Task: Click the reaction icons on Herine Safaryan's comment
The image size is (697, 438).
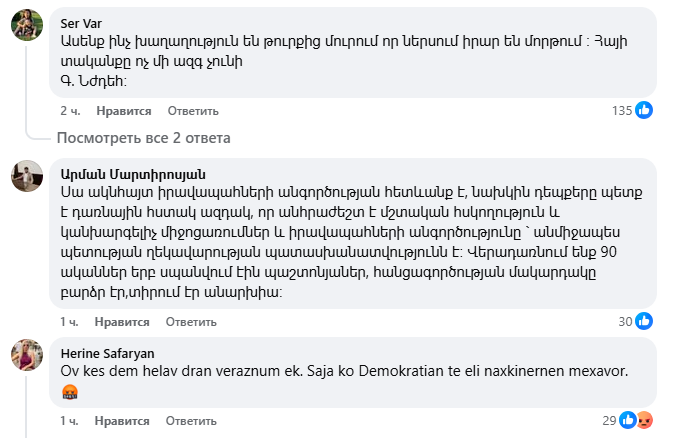Action: 636,421
